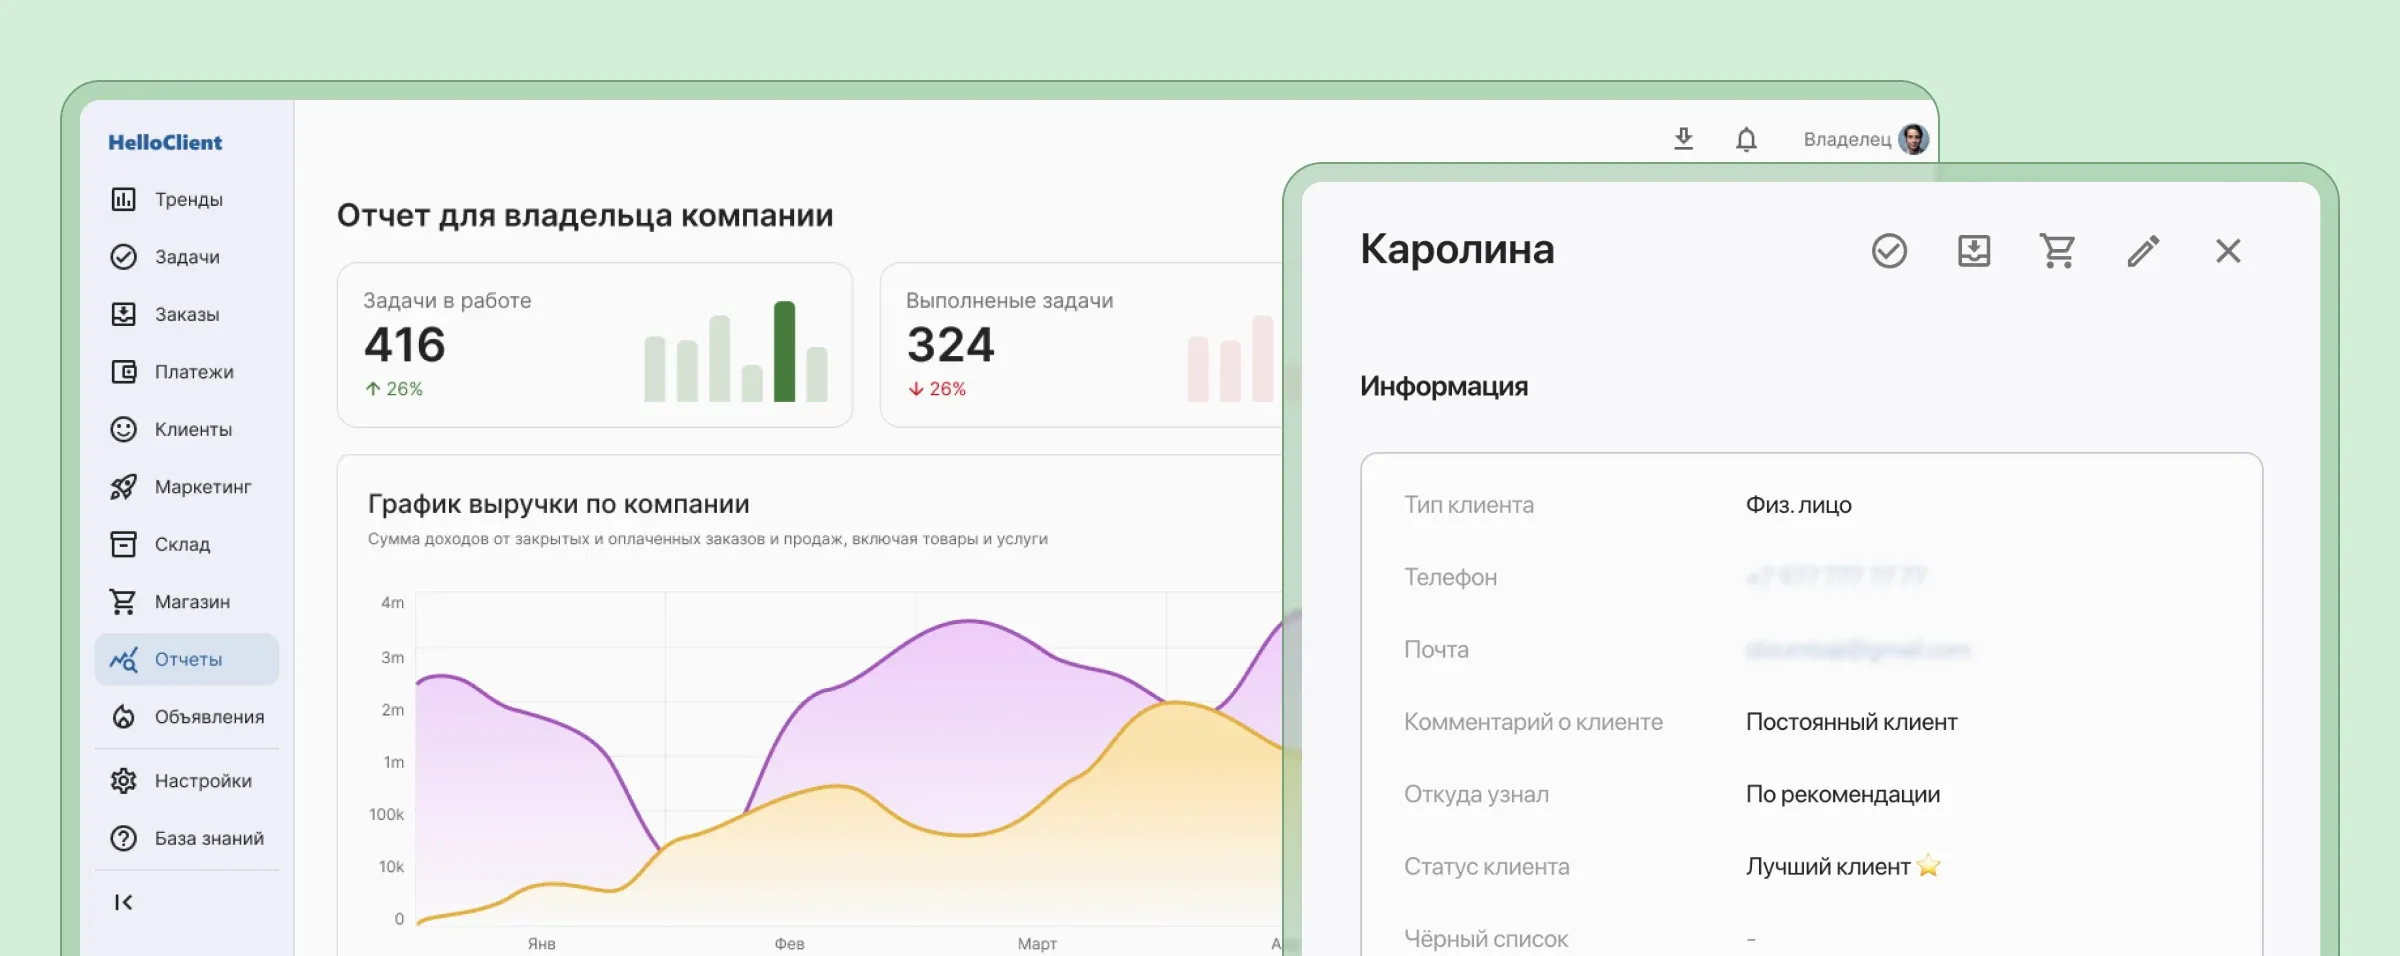The width and height of the screenshot is (2400, 956).
Task: Open Объявления using its megaphone icon
Action: pos(124,716)
